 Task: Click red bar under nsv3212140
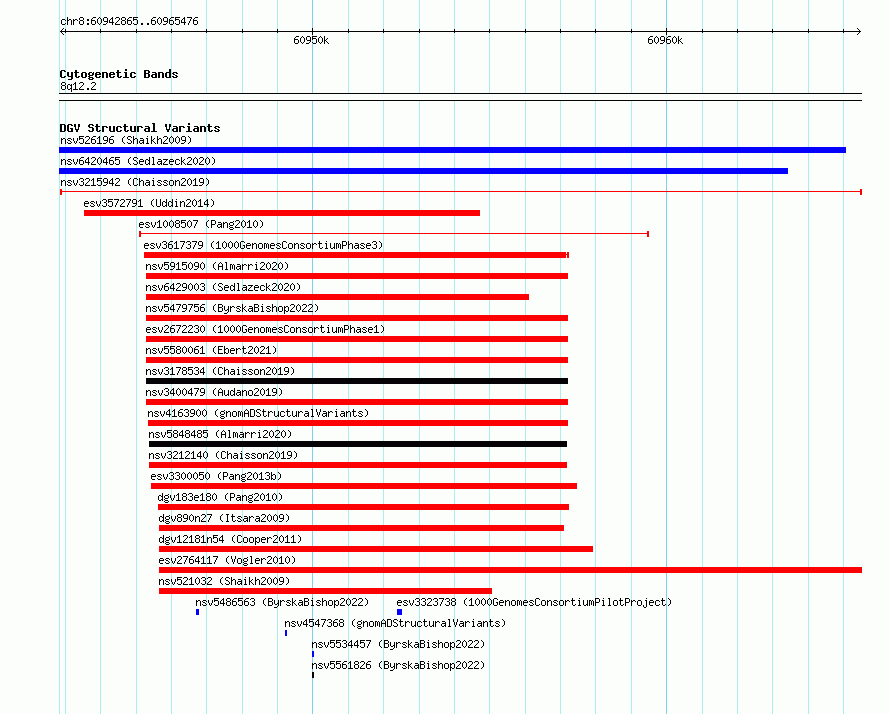coord(358,465)
